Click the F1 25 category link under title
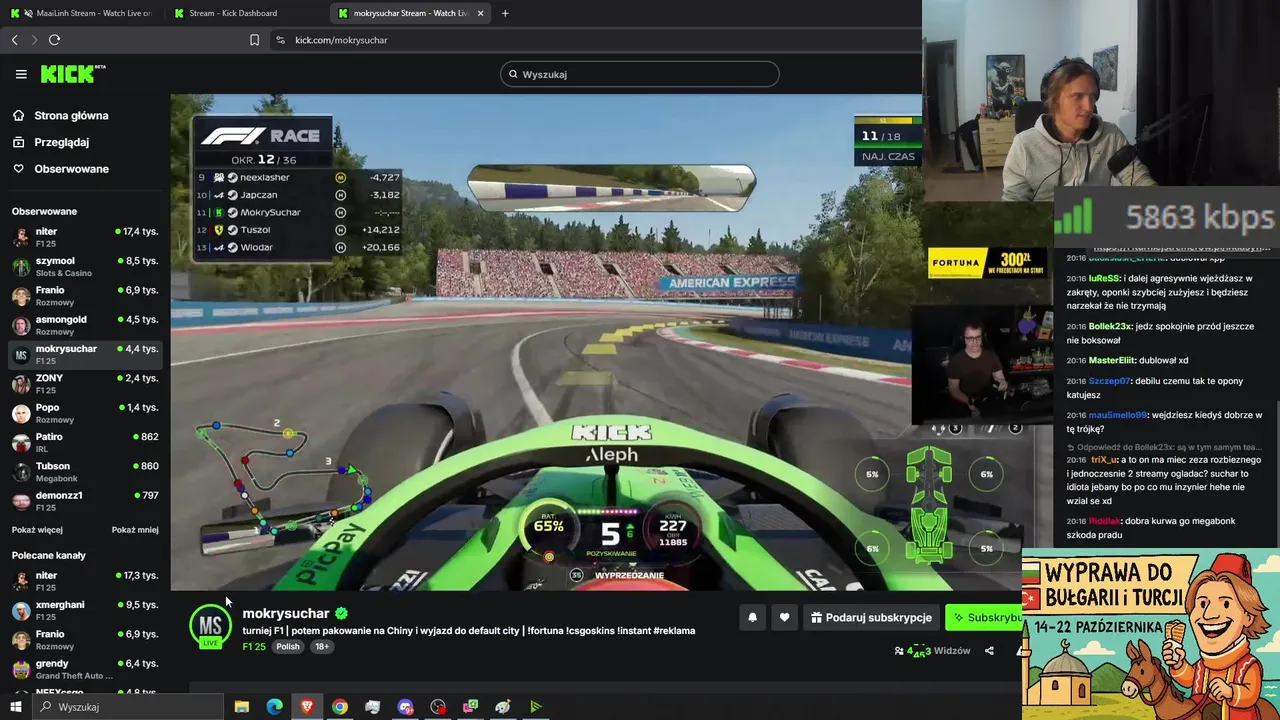1280x720 pixels. (x=254, y=646)
